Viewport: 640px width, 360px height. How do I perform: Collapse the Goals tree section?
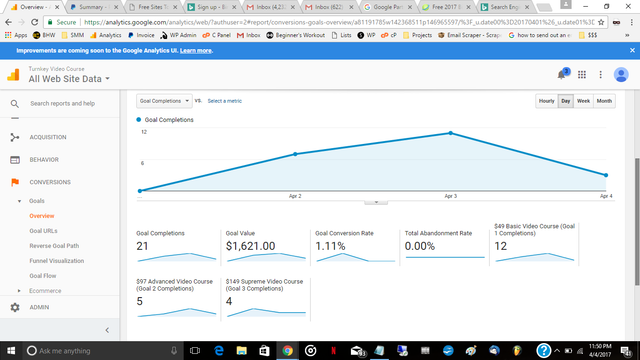tap(19, 201)
